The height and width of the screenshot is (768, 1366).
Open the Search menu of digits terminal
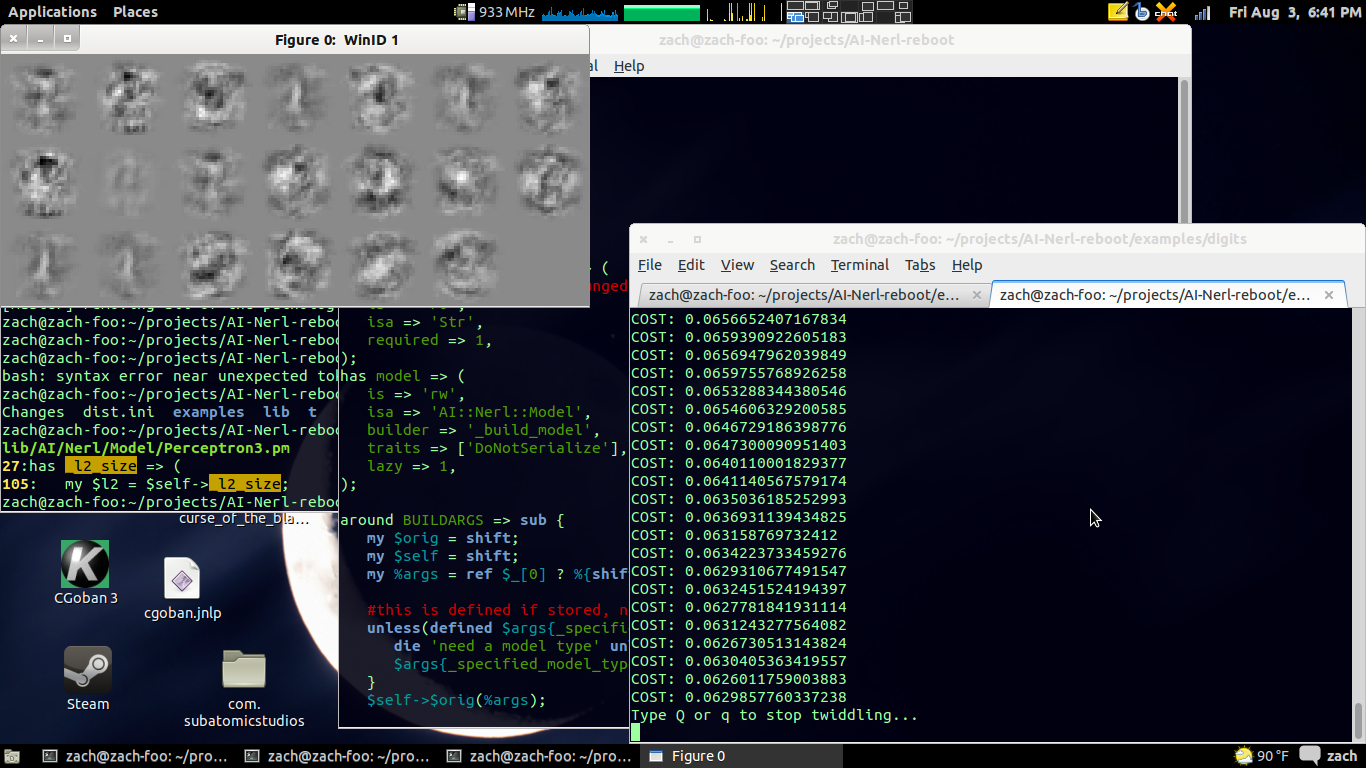(792, 265)
